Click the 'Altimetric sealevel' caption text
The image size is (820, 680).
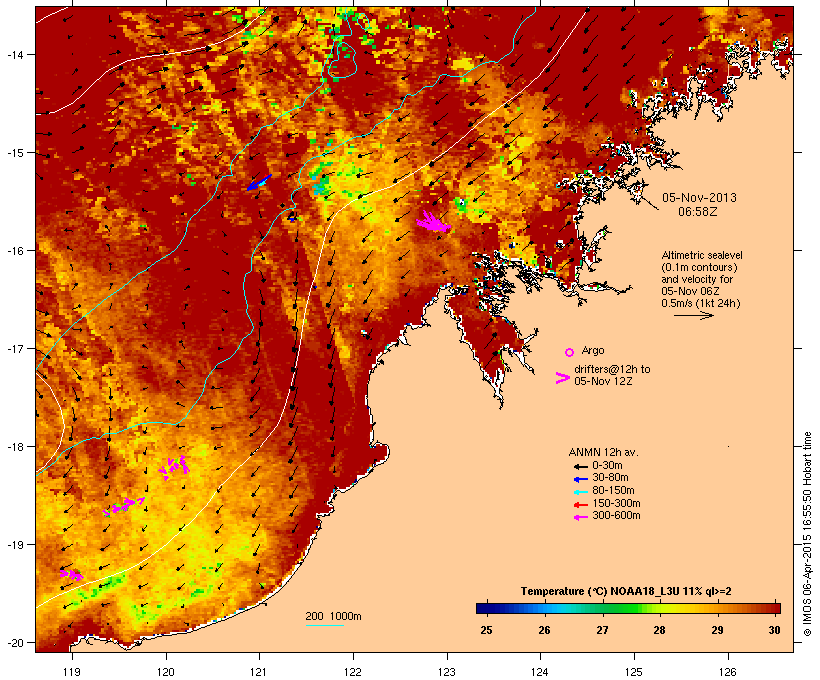click(702, 255)
